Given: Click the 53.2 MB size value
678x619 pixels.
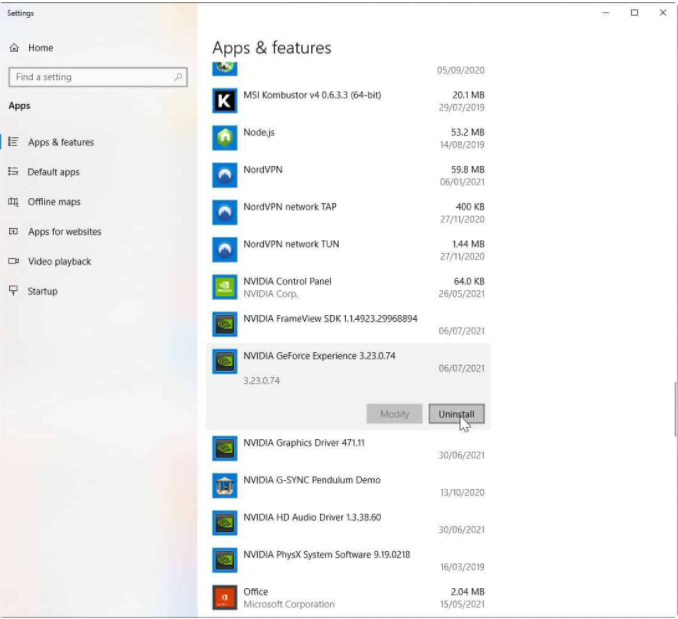Looking at the screenshot, I should (x=467, y=132).
